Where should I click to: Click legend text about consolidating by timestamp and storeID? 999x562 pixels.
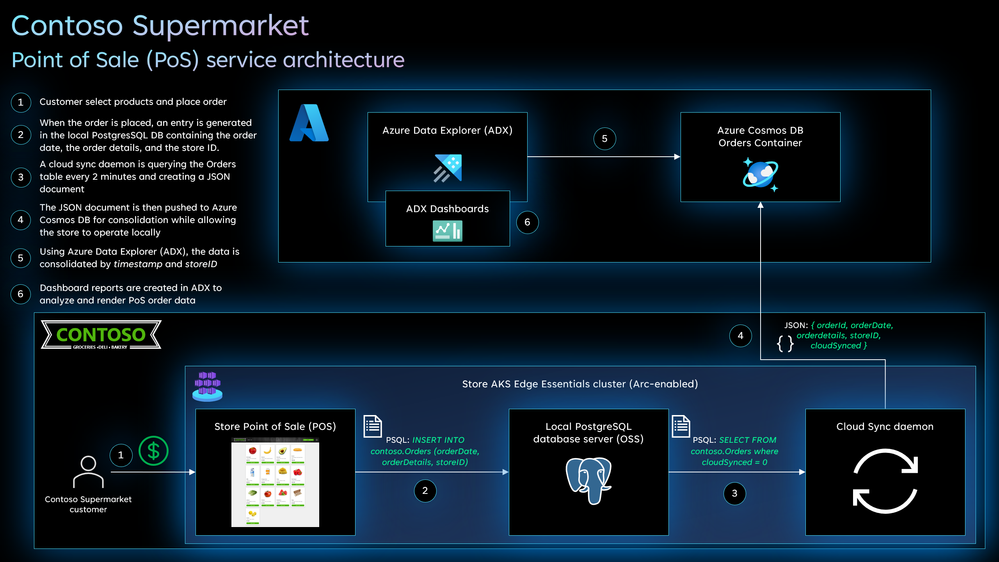click(x=140, y=257)
